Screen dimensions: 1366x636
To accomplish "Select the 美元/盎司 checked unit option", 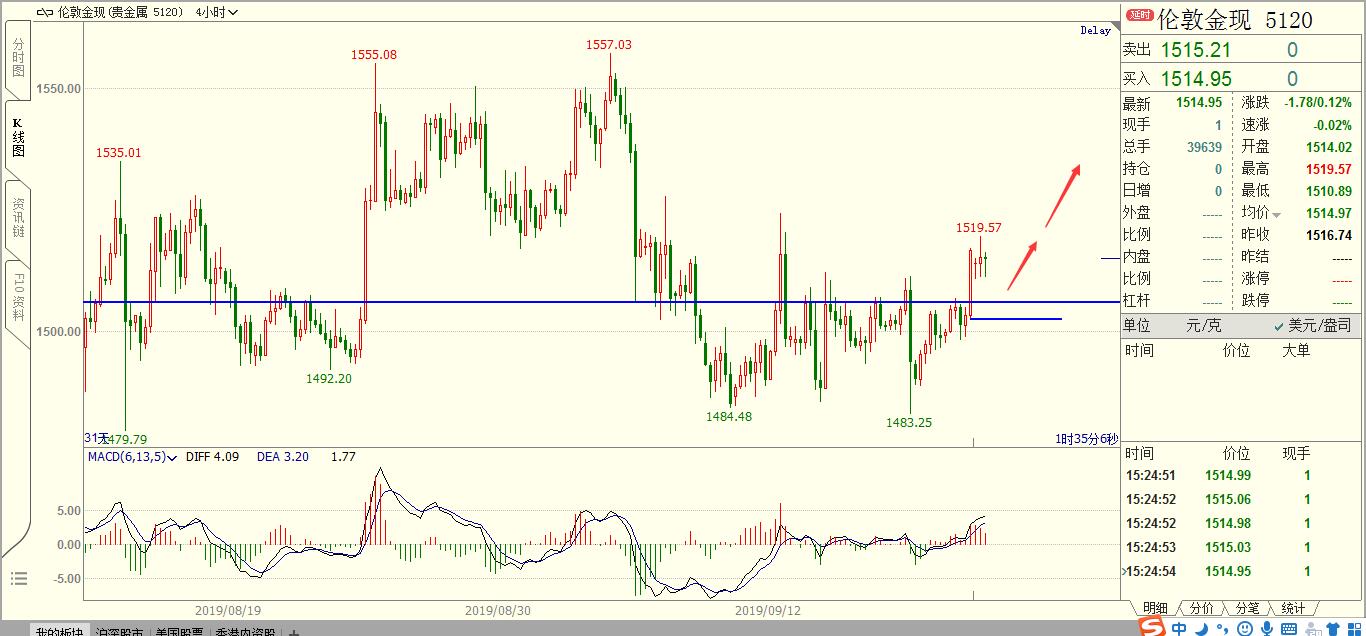I will click(x=1312, y=325).
